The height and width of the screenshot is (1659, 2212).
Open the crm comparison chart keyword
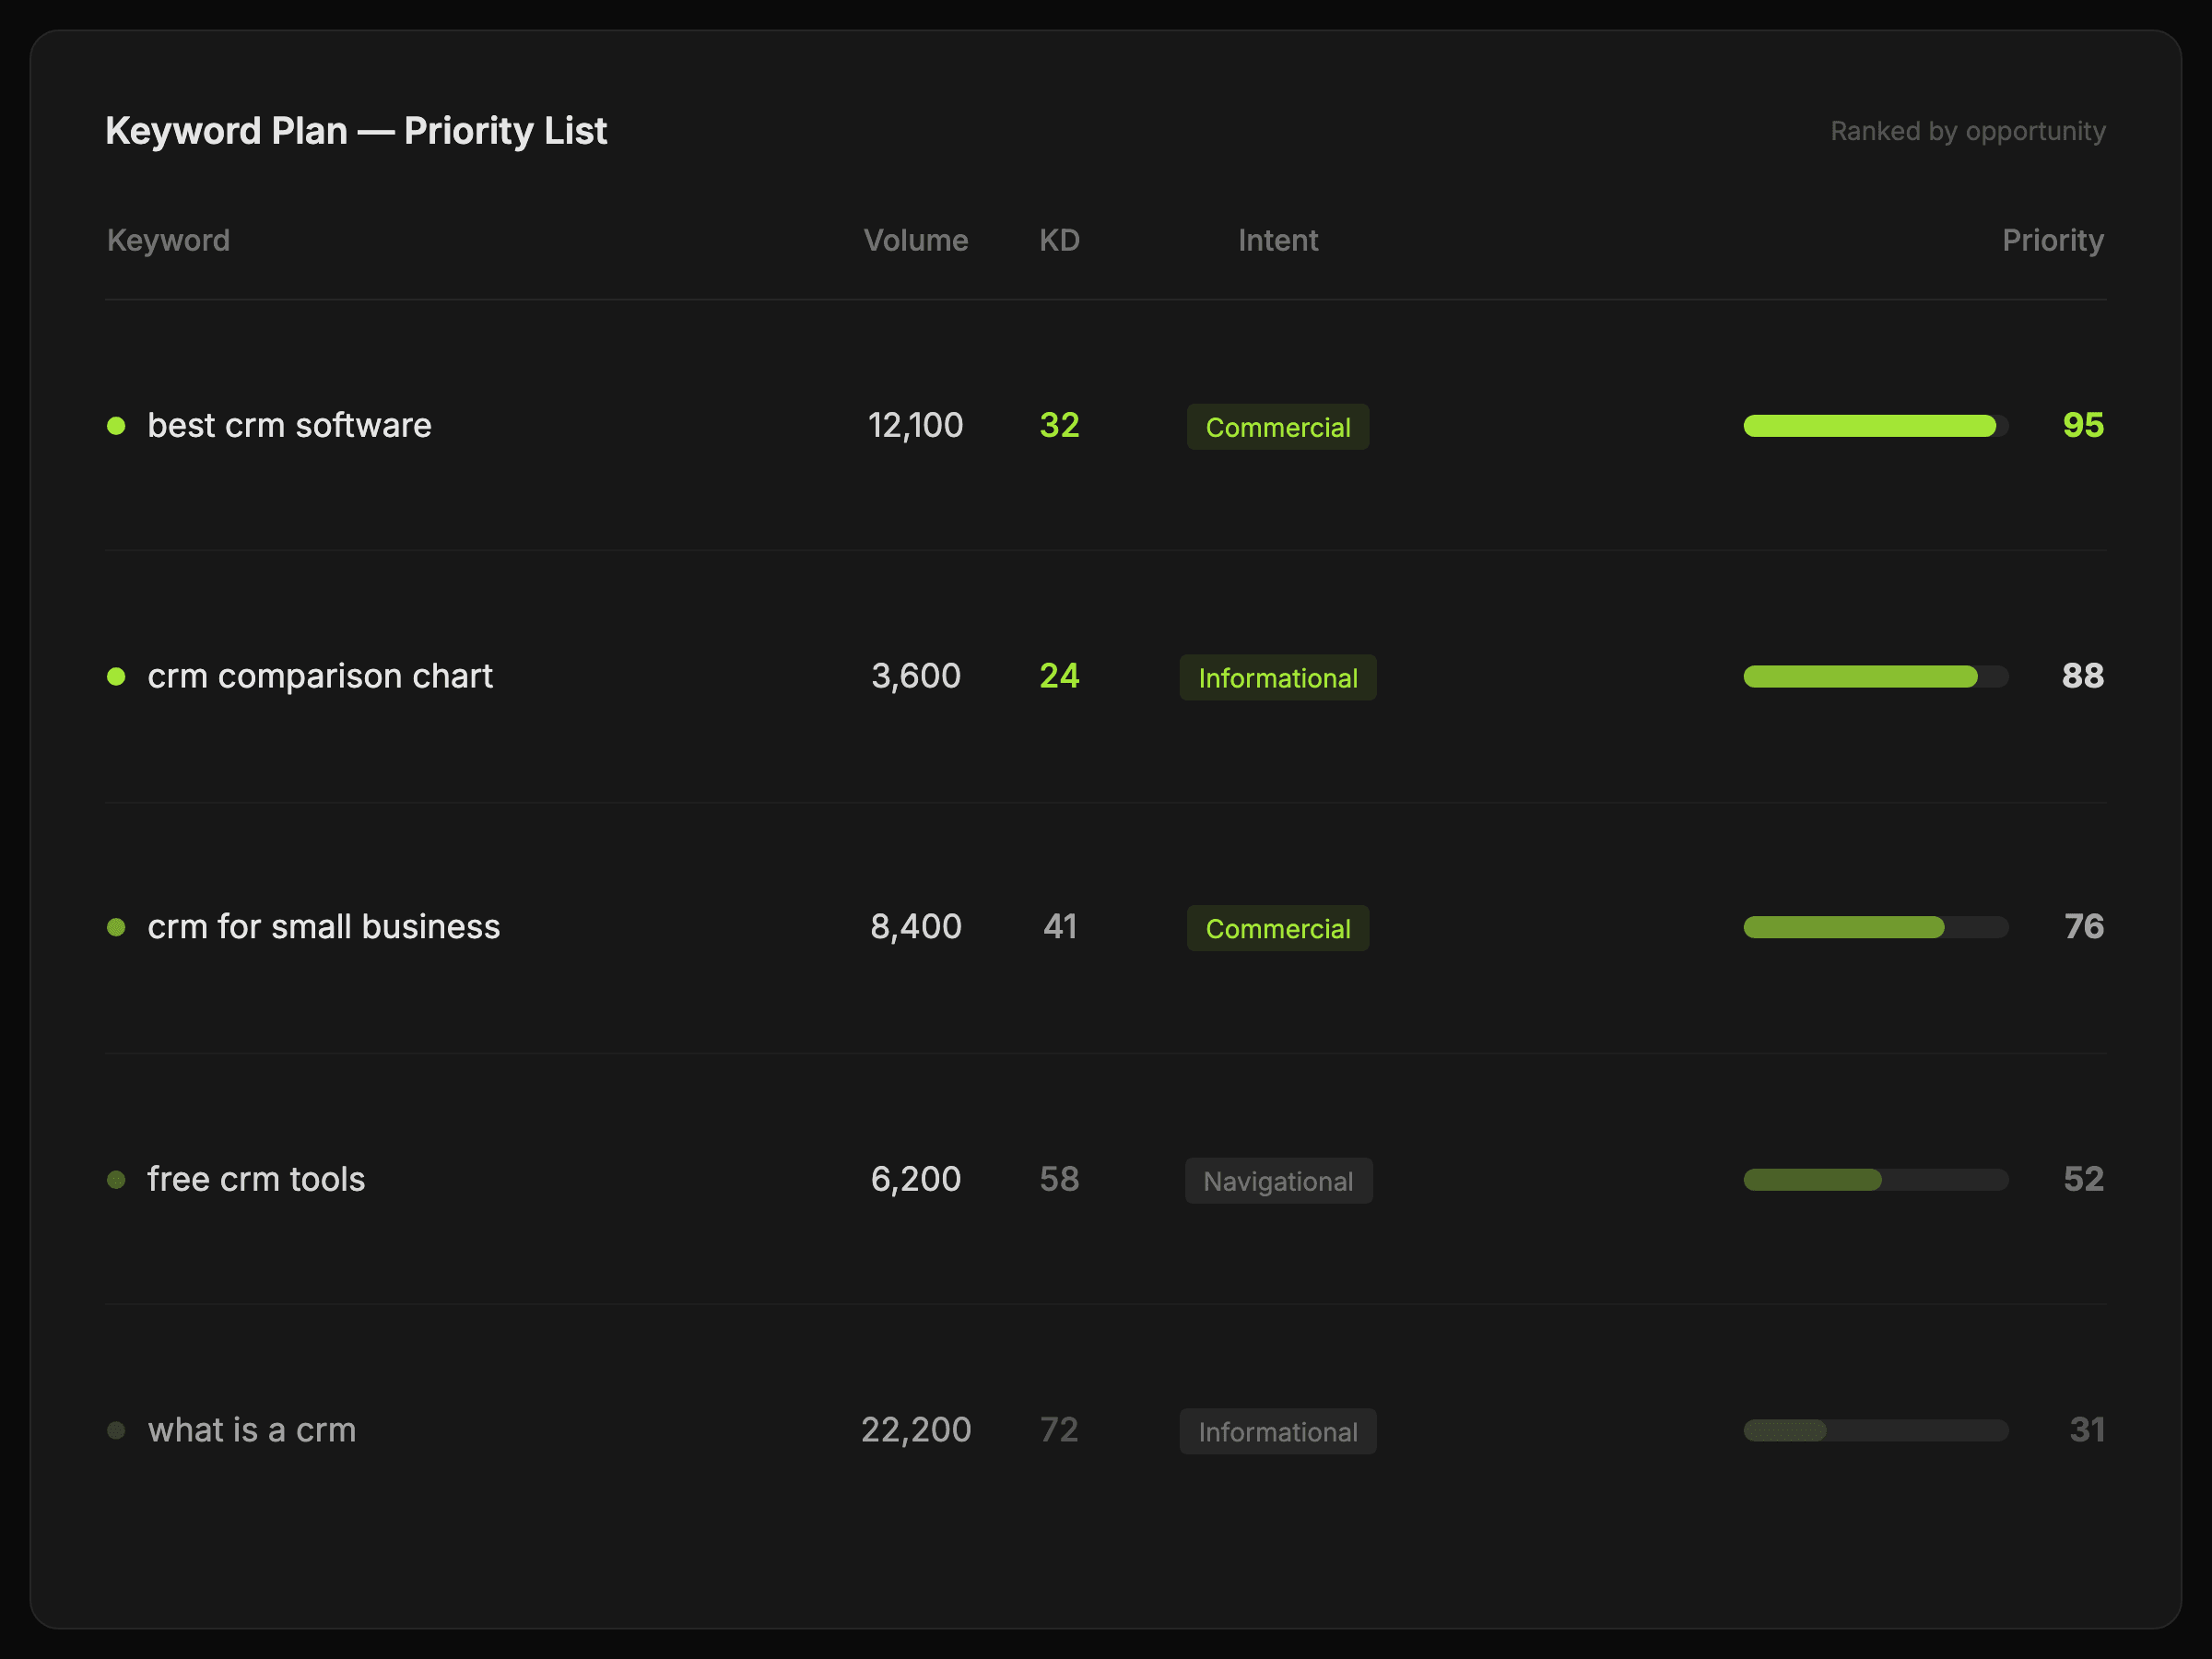coord(320,677)
